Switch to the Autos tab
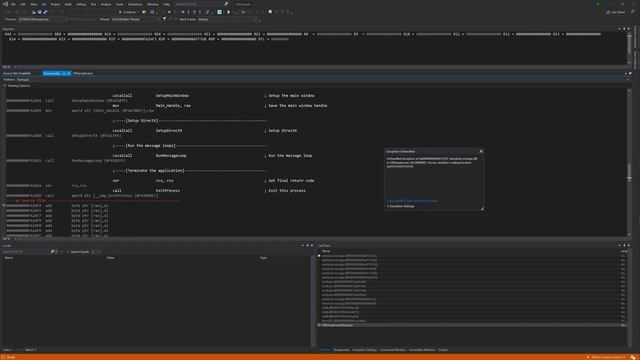This screenshot has width=640, height=360. pyautogui.click(x=7, y=350)
